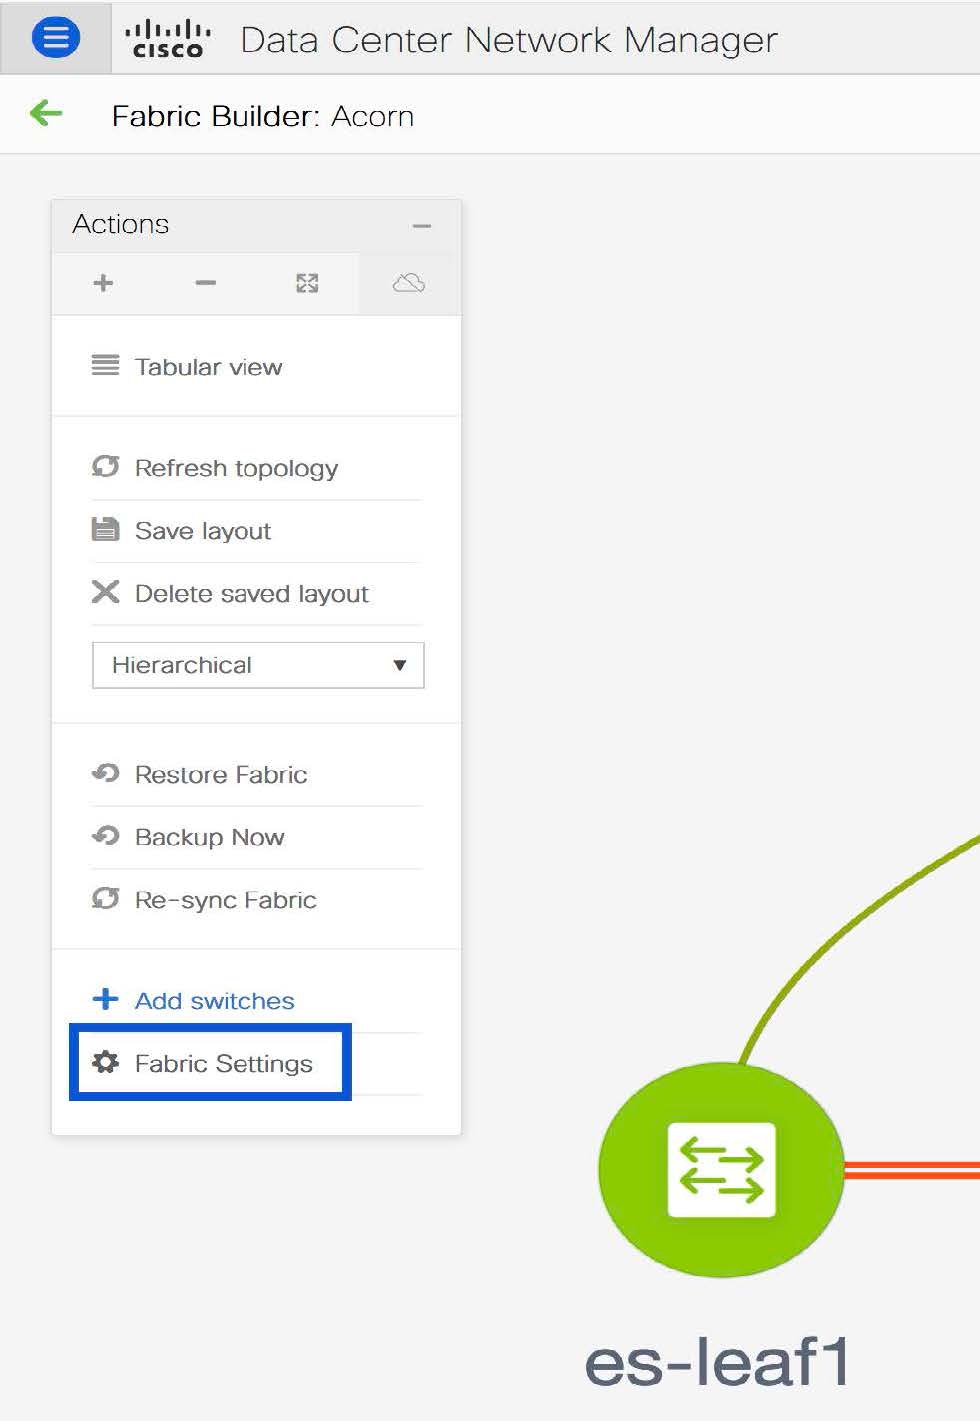The width and height of the screenshot is (980, 1421).
Task: Select Refresh topology
Action: [x=236, y=468]
